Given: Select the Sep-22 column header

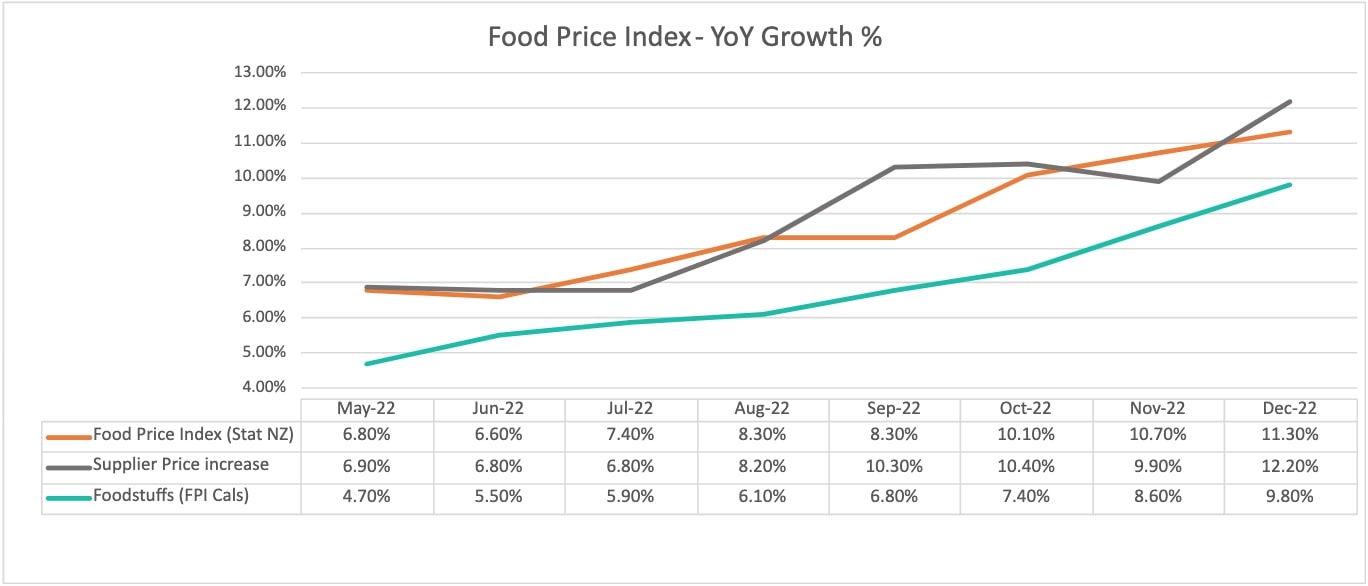Looking at the screenshot, I should [894, 408].
